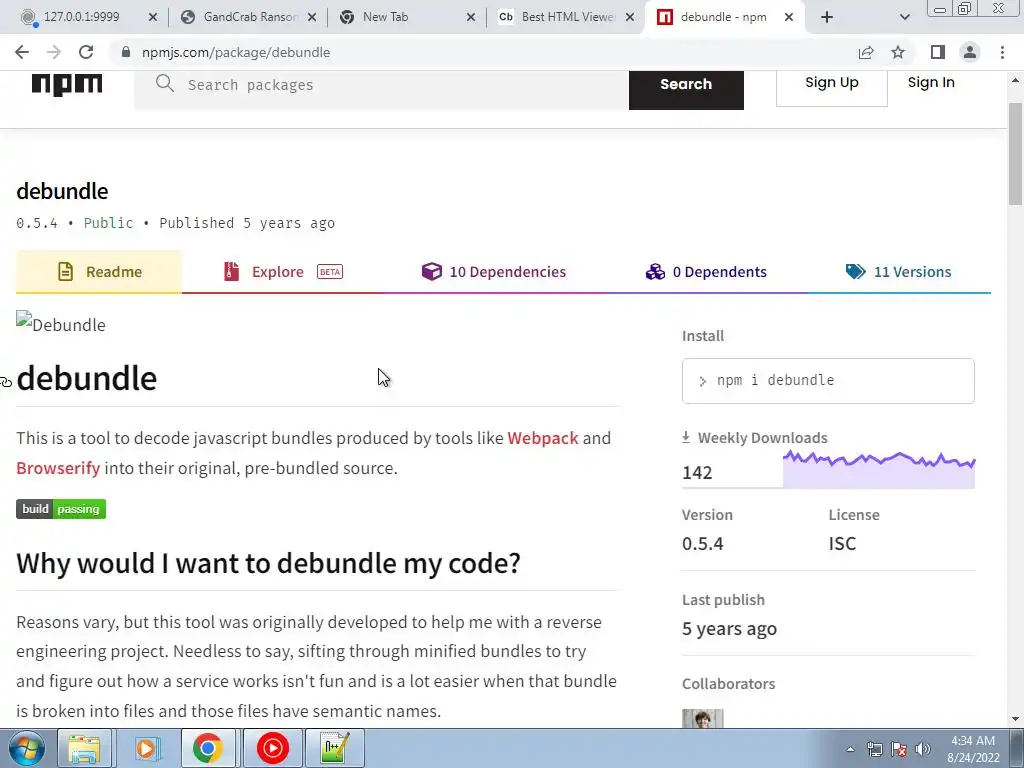The height and width of the screenshot is (768, 1024).
Task: Go back with the browser back arrow
Action: tap(22, 52)
